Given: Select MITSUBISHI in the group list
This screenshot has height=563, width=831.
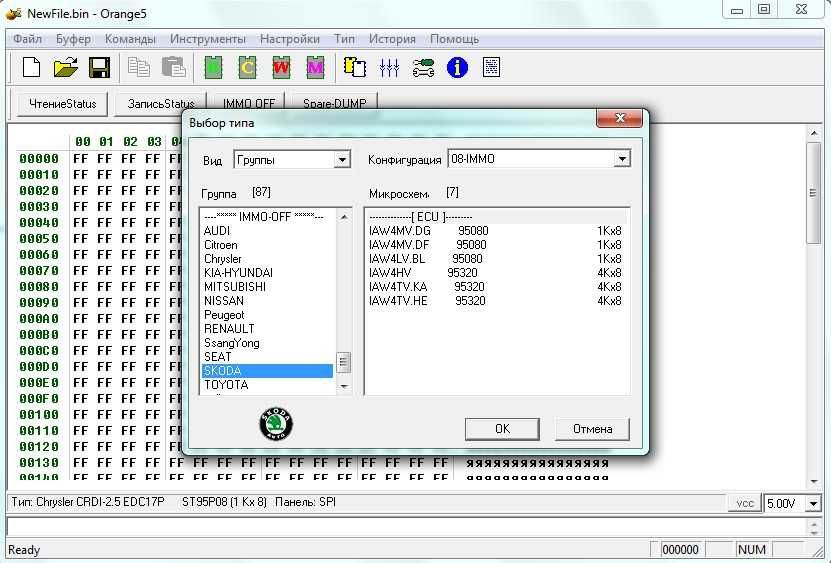Looking at the screenshot, I should [x=268, y=287].
